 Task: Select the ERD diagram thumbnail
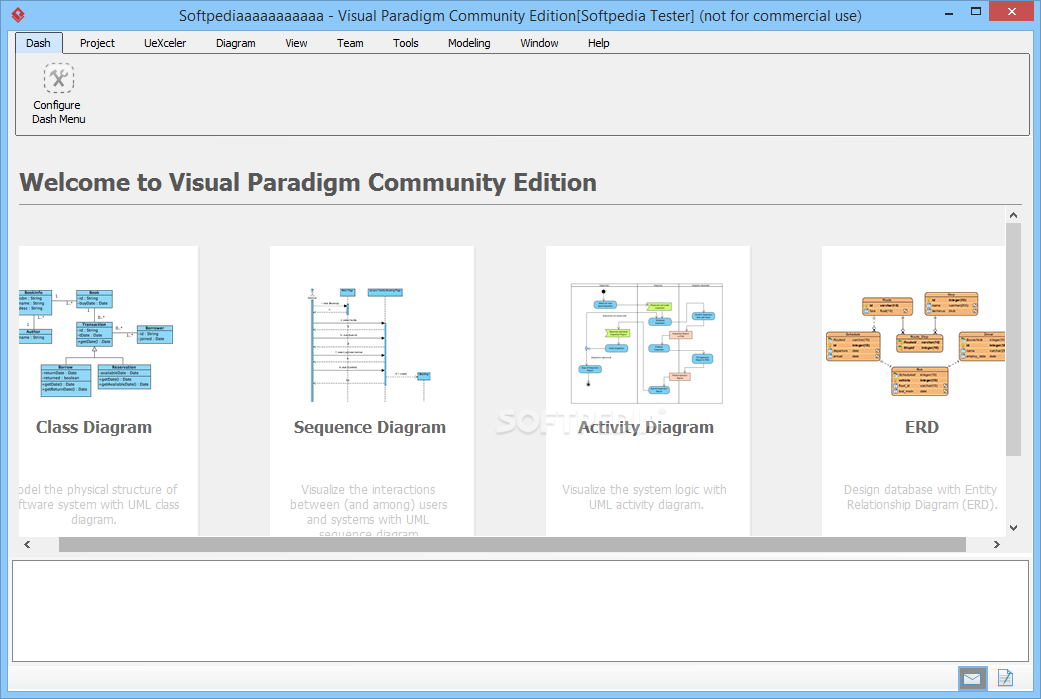(x=915, y=344)
